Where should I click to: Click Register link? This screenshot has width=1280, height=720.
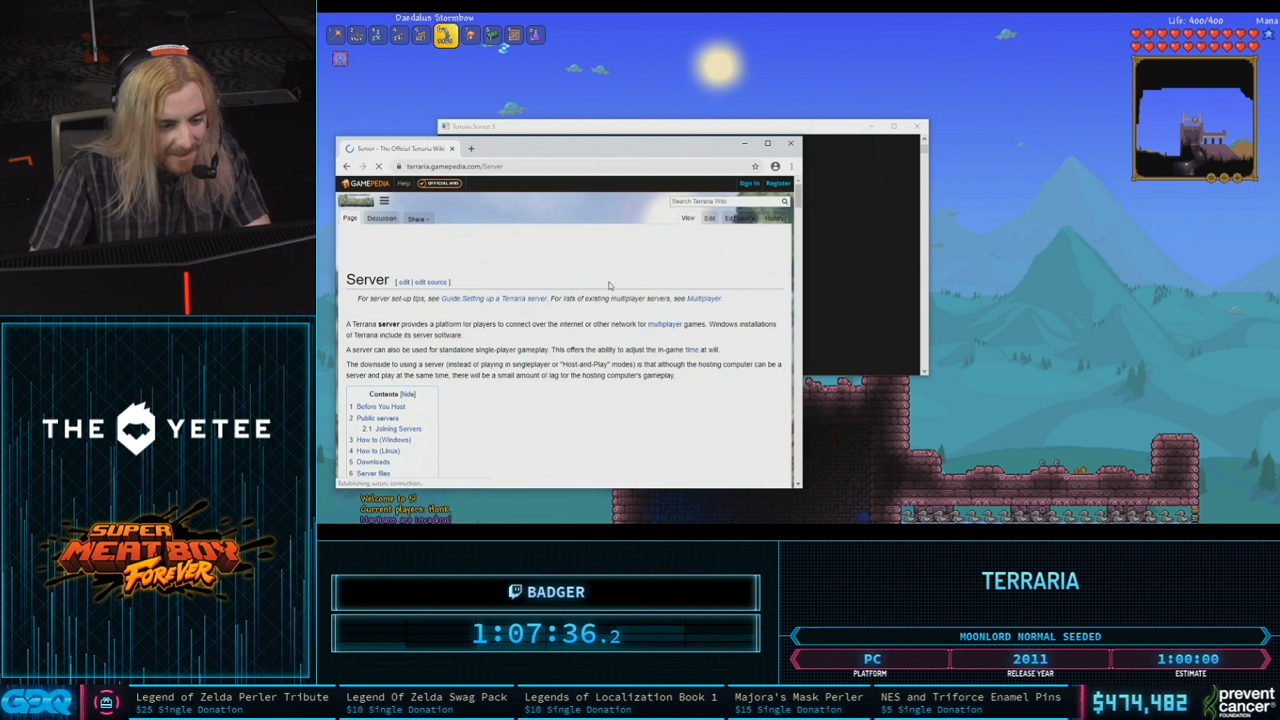[778, 183]
